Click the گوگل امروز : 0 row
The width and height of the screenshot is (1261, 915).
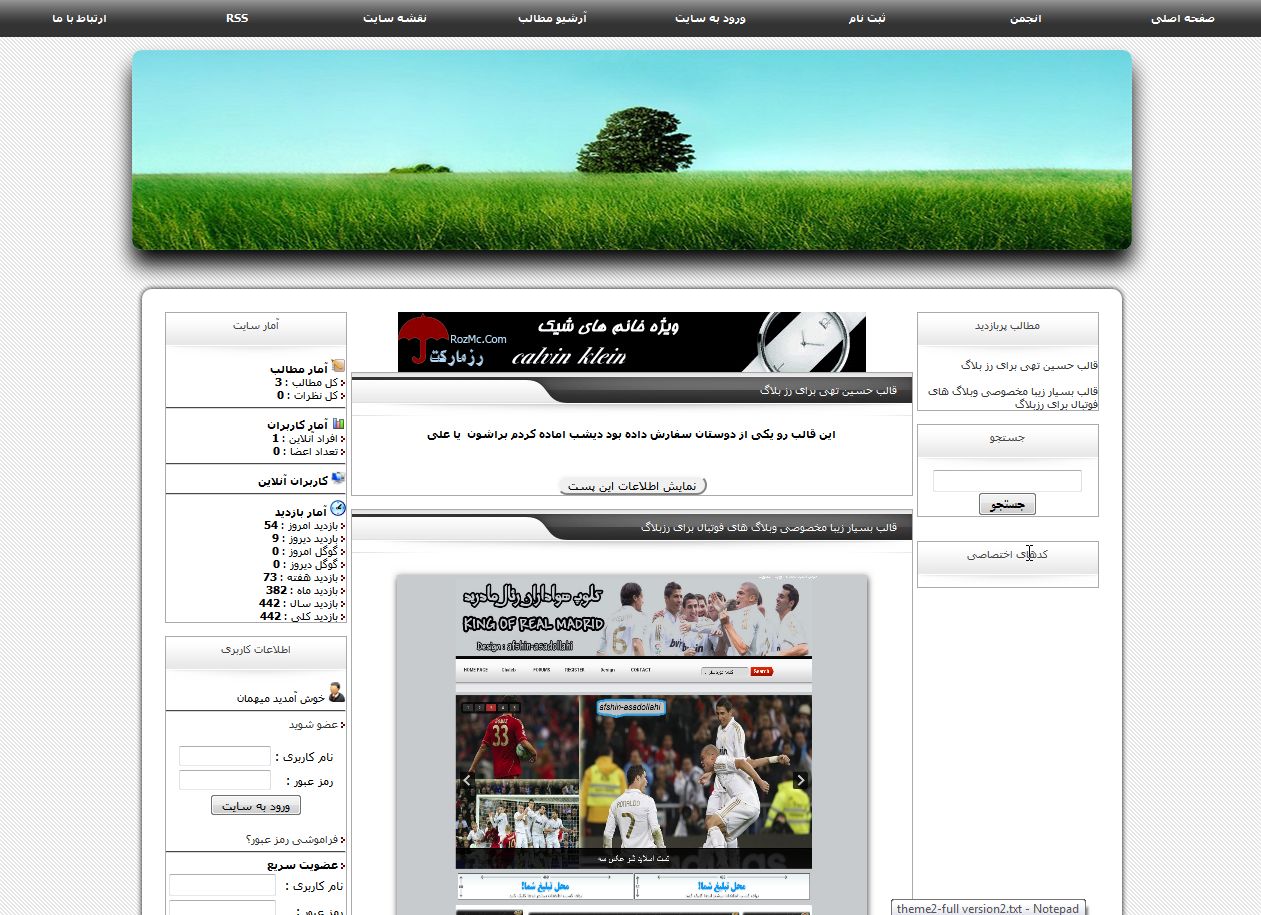click(307, 551)
